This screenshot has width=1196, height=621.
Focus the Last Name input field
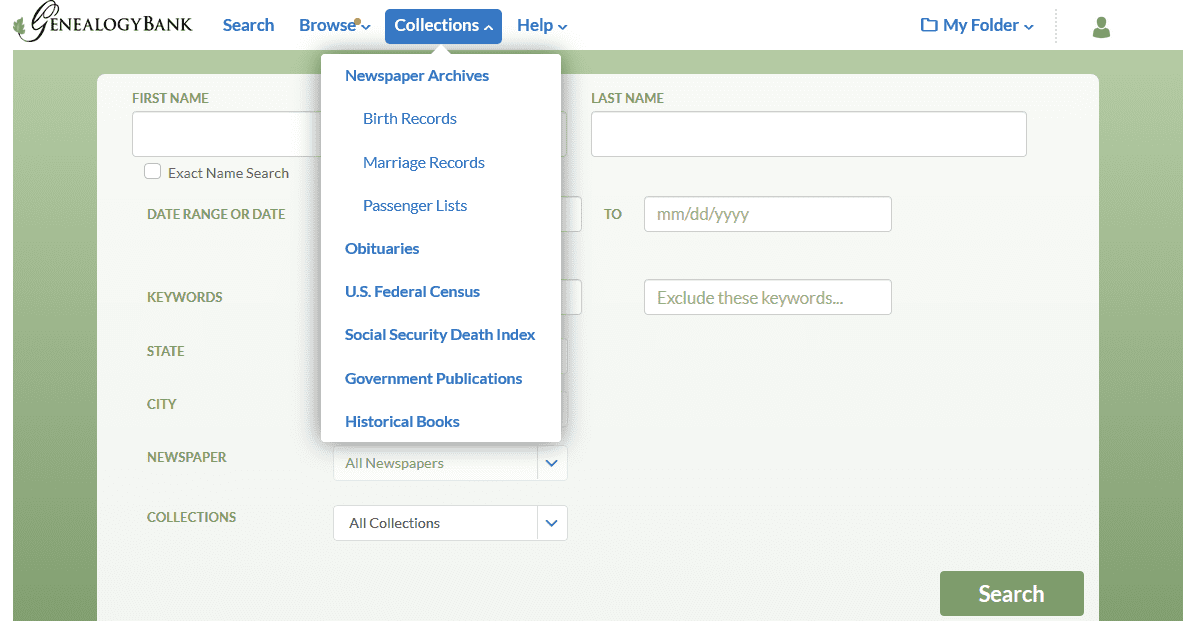point(809,134)
